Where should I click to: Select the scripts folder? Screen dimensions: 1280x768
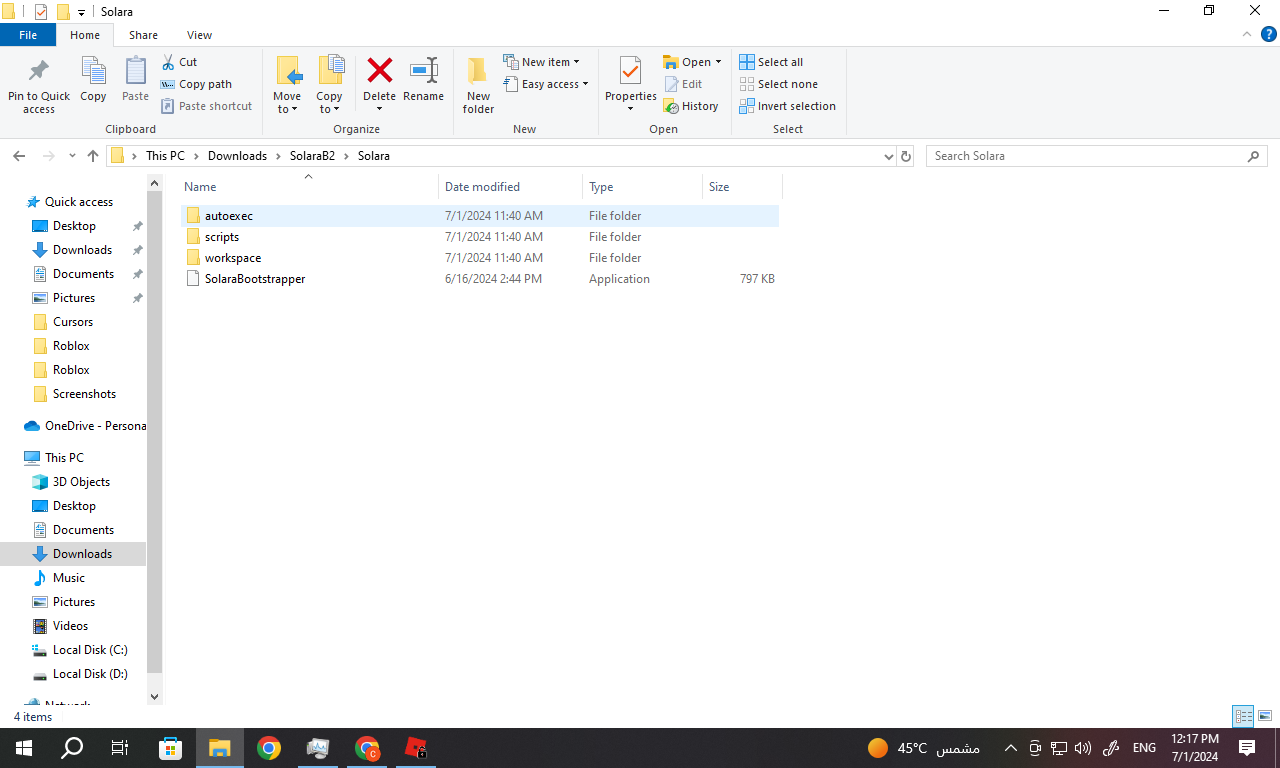tap(480, 237)
